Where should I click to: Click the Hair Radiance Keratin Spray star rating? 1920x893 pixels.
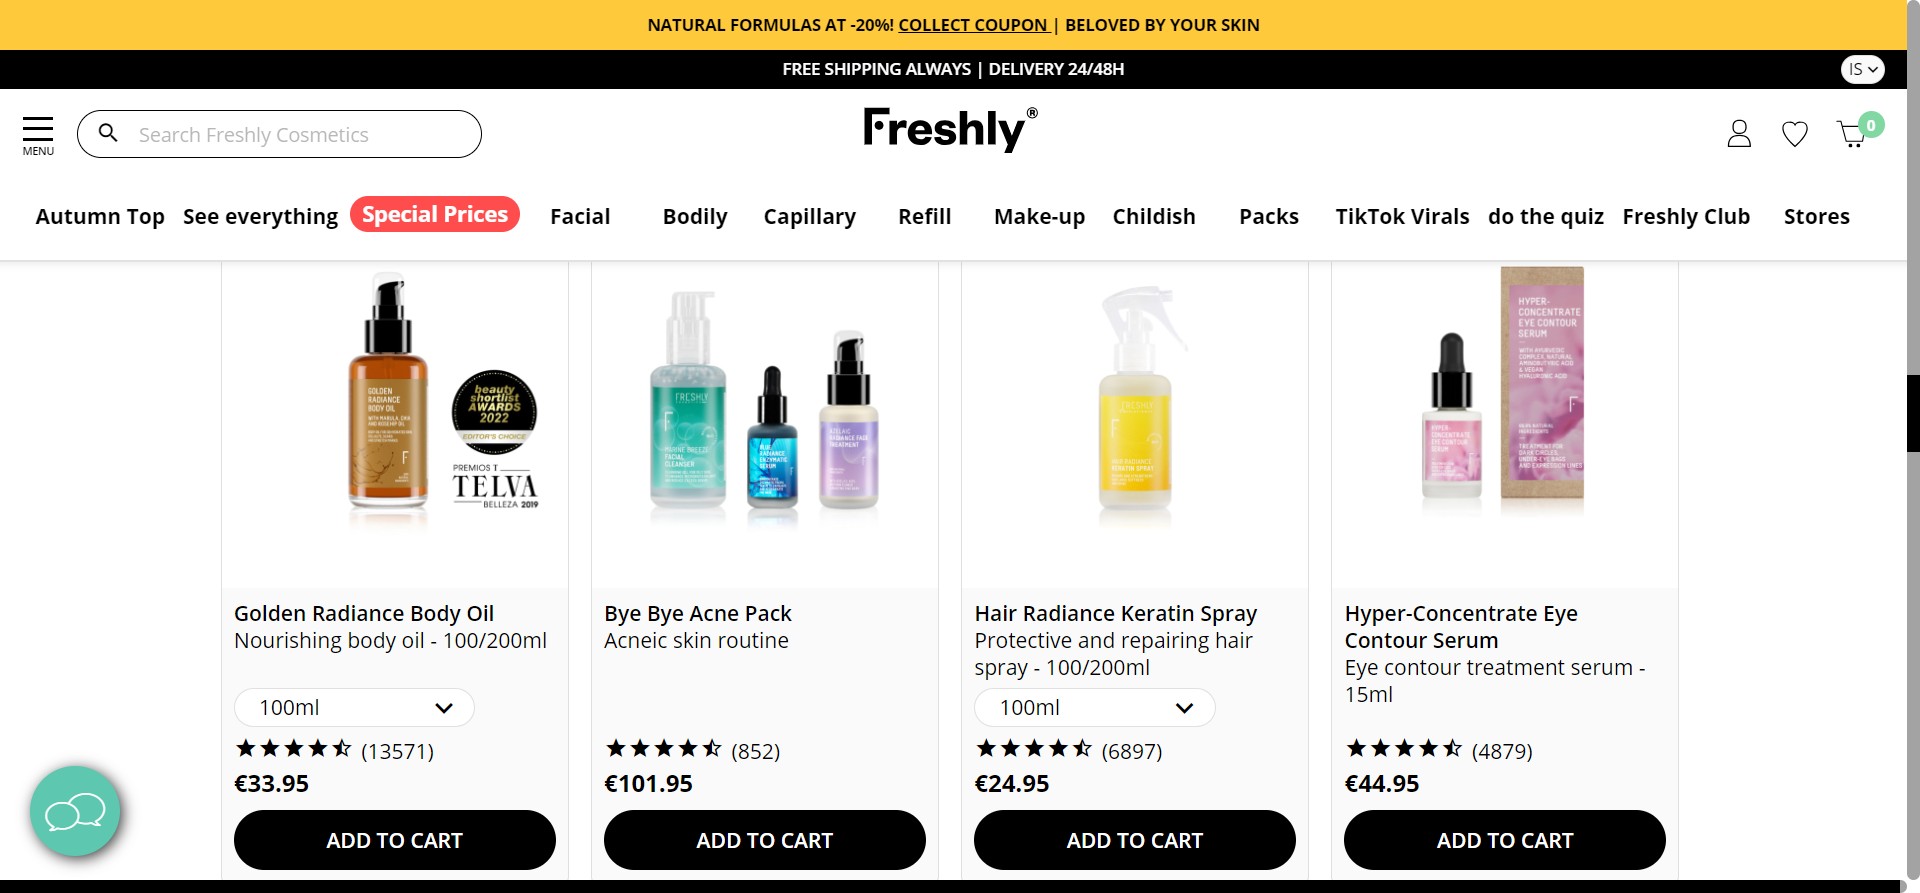click(1034, 749)
